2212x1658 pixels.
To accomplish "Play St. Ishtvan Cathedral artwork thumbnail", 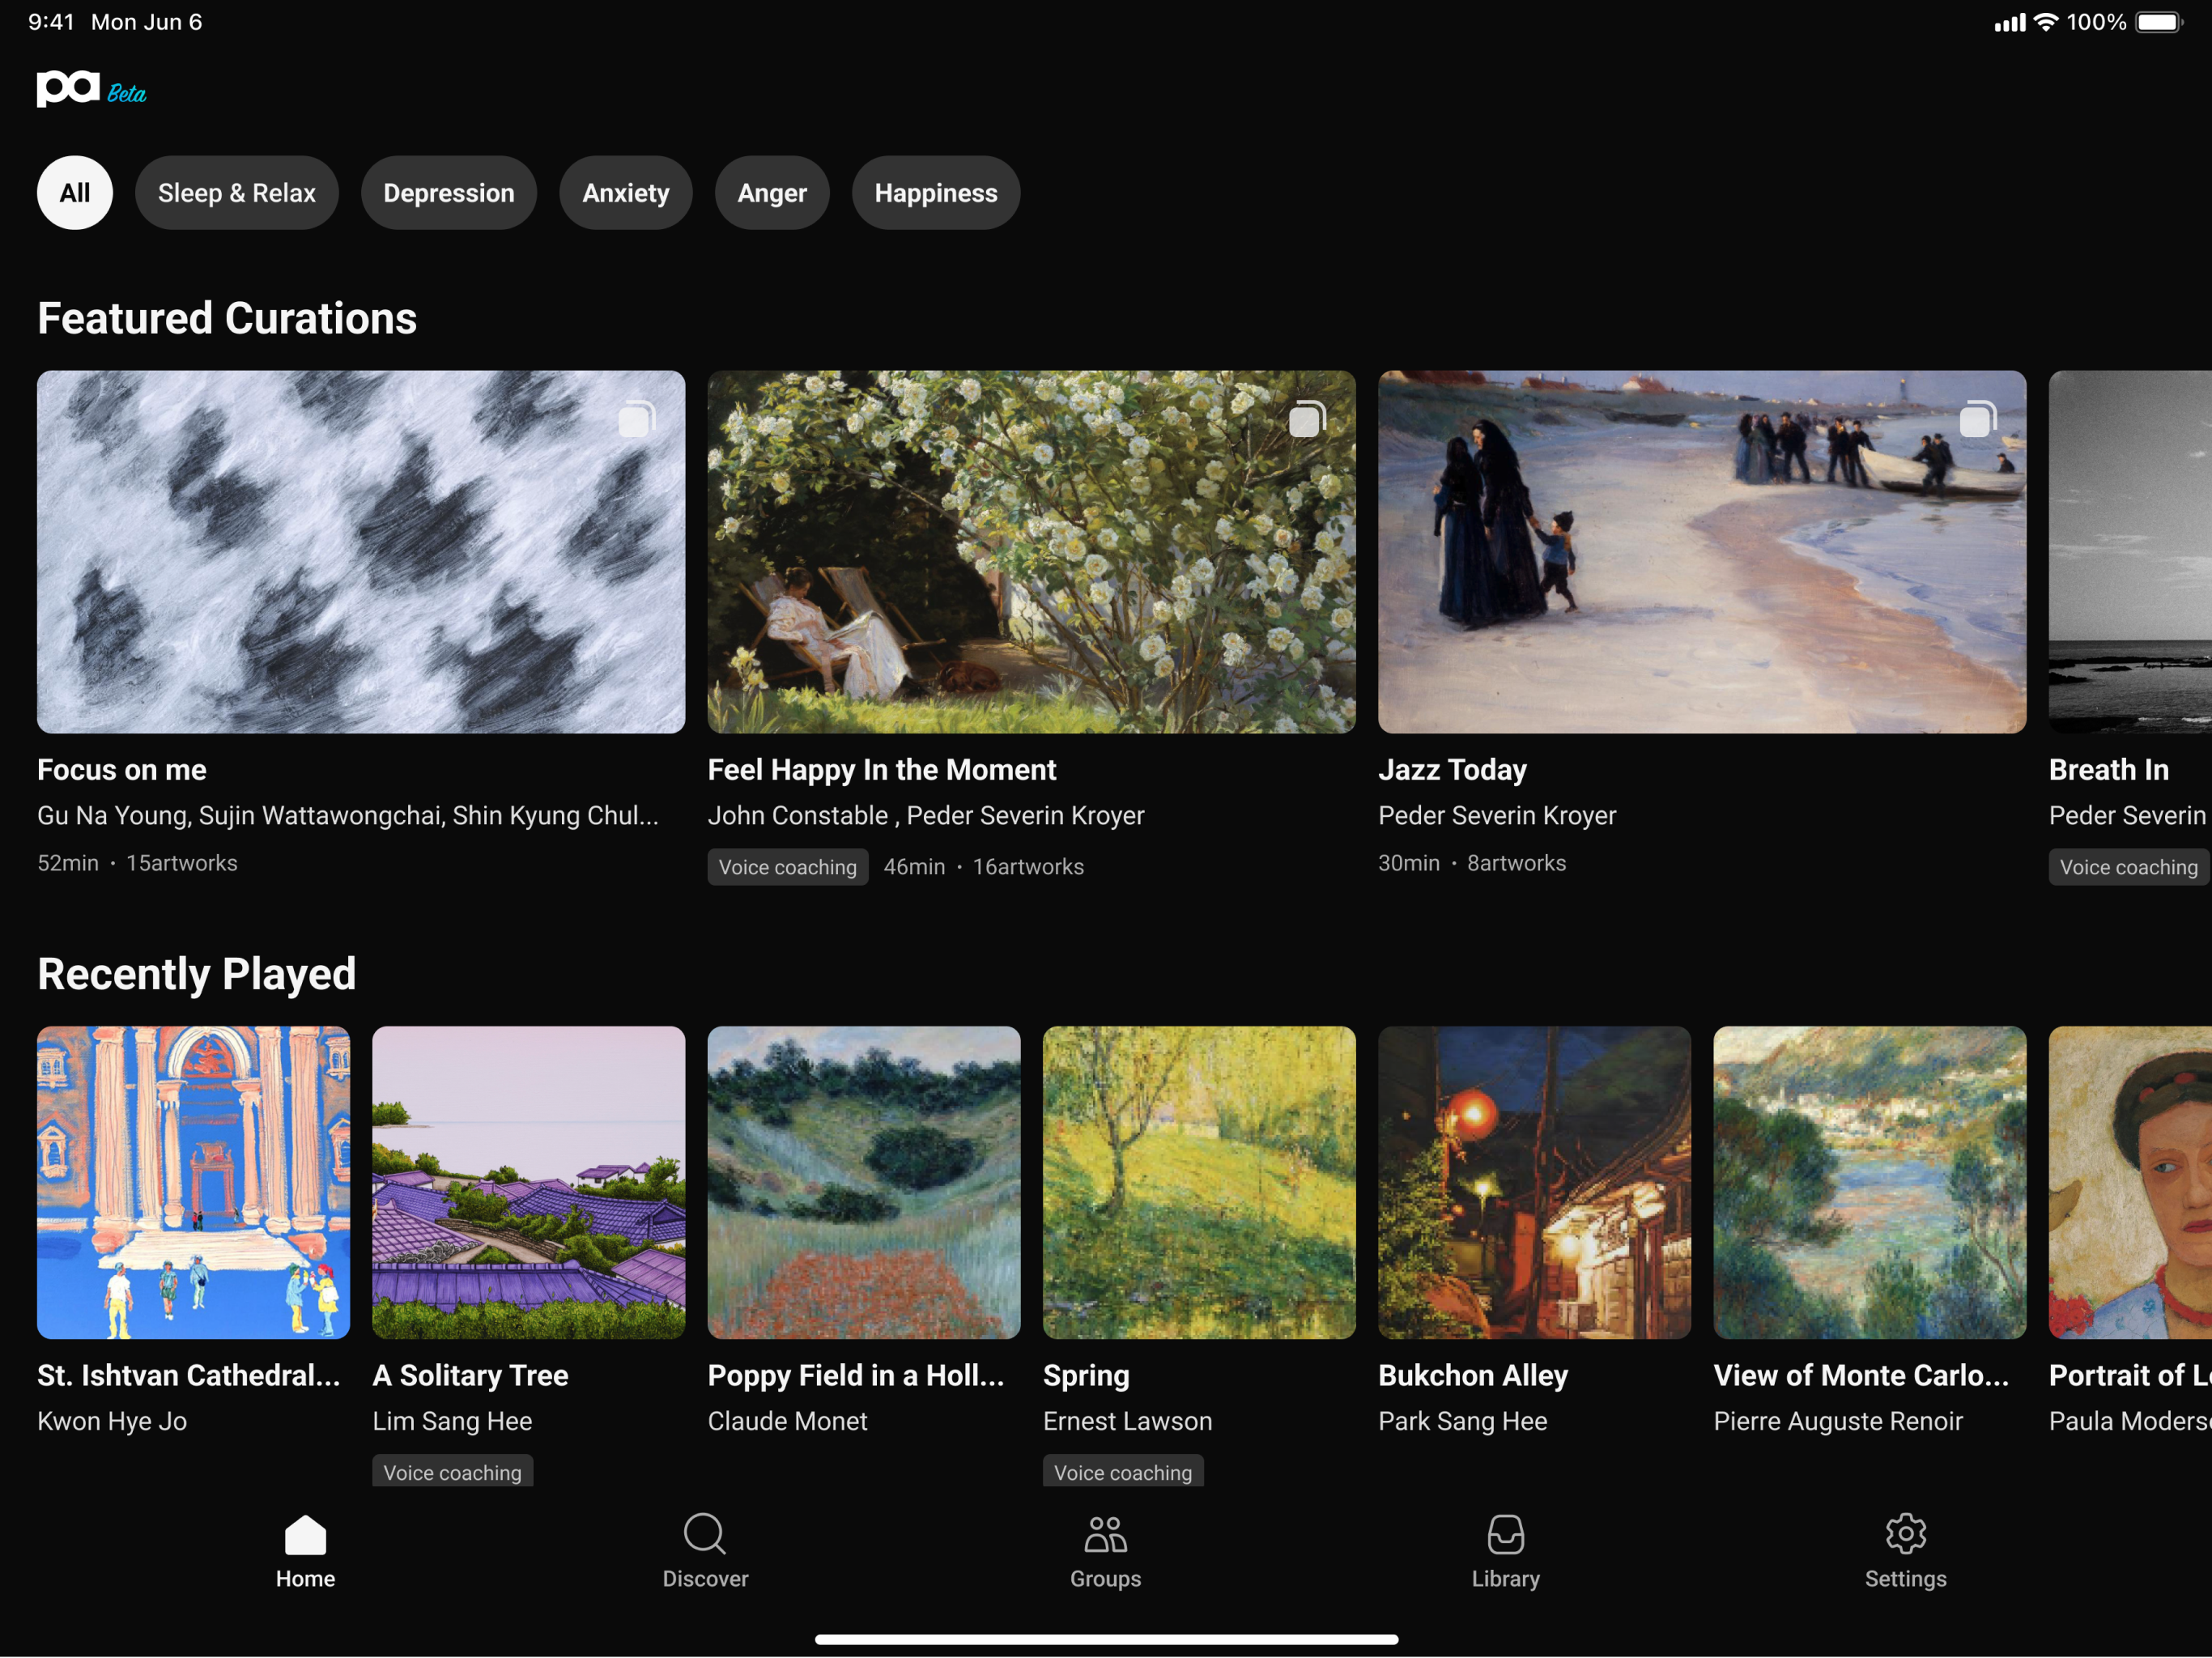I will click(x=193, y=1183).
